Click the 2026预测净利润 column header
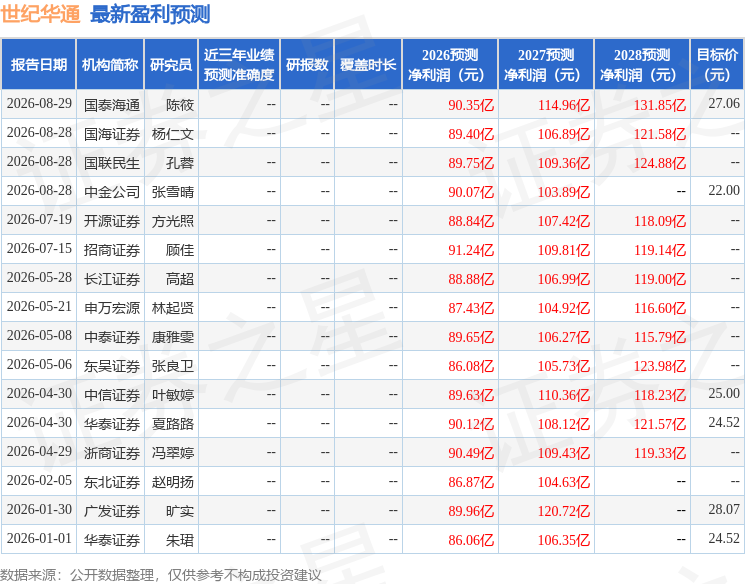This screenshot has height=584, width=745. (x=450, y=65)
